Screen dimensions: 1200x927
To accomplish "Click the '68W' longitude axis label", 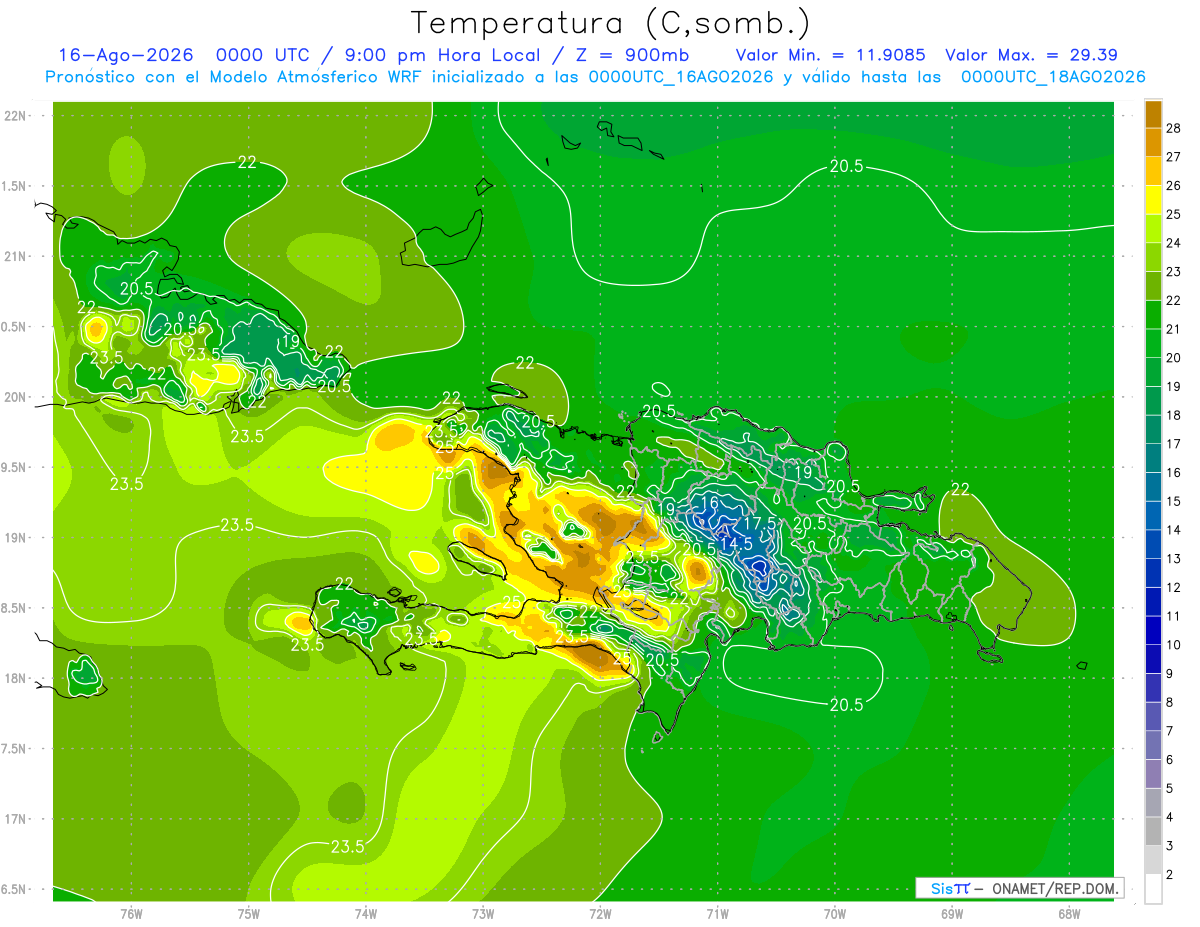I will [1069, 914].
